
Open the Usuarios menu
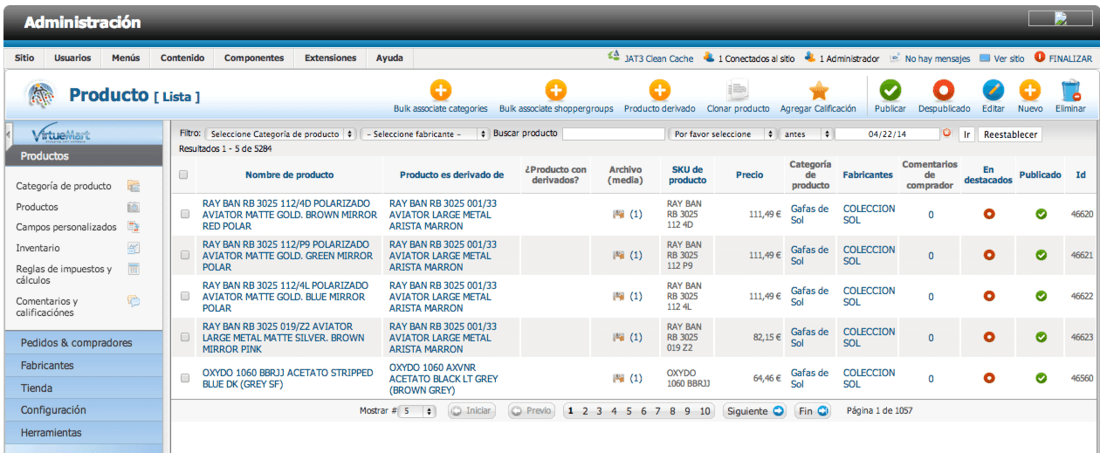[x=72, y=58]
